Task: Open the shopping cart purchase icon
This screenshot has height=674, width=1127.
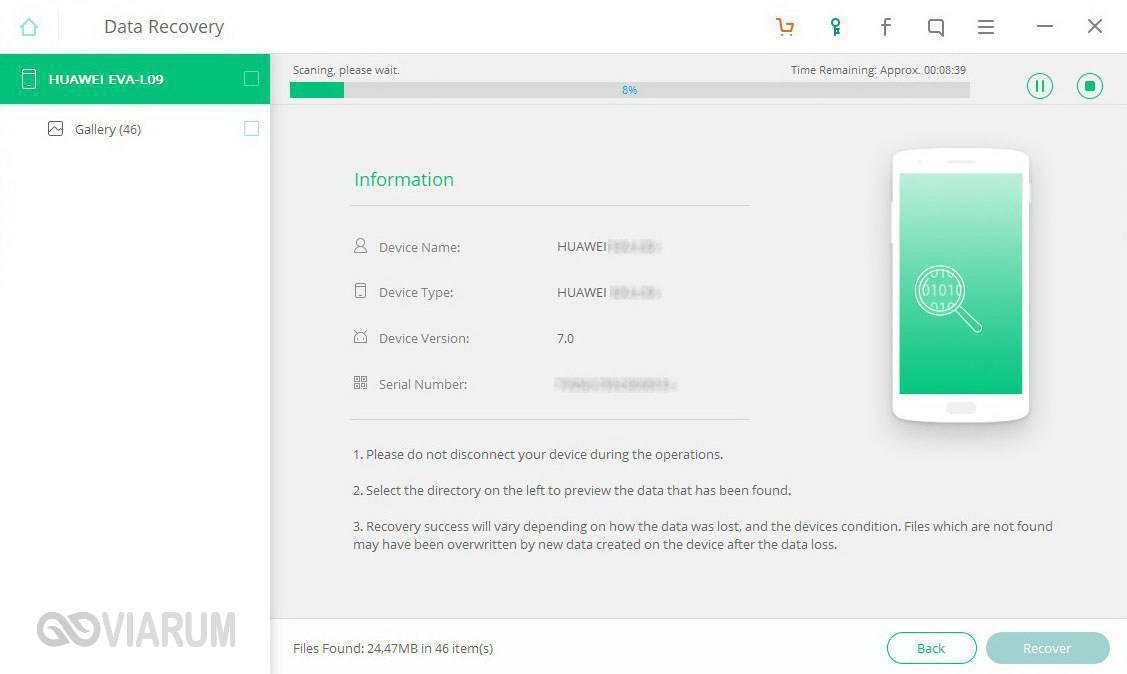Action: [x=785, y=27]
